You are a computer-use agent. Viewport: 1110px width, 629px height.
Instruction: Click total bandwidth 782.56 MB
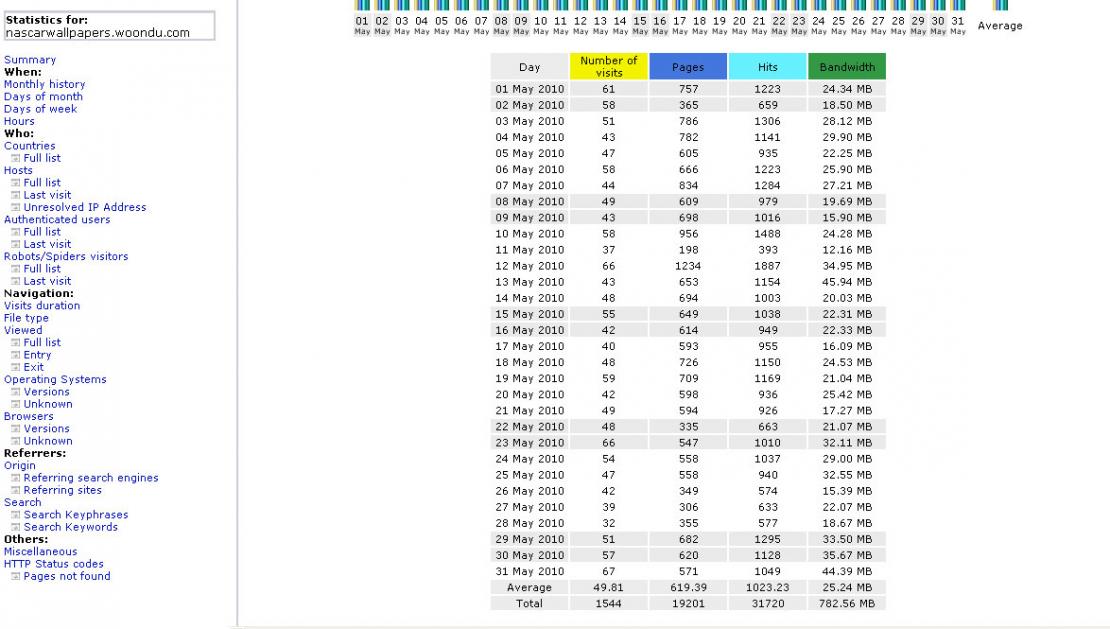click(x=847, y=604)
